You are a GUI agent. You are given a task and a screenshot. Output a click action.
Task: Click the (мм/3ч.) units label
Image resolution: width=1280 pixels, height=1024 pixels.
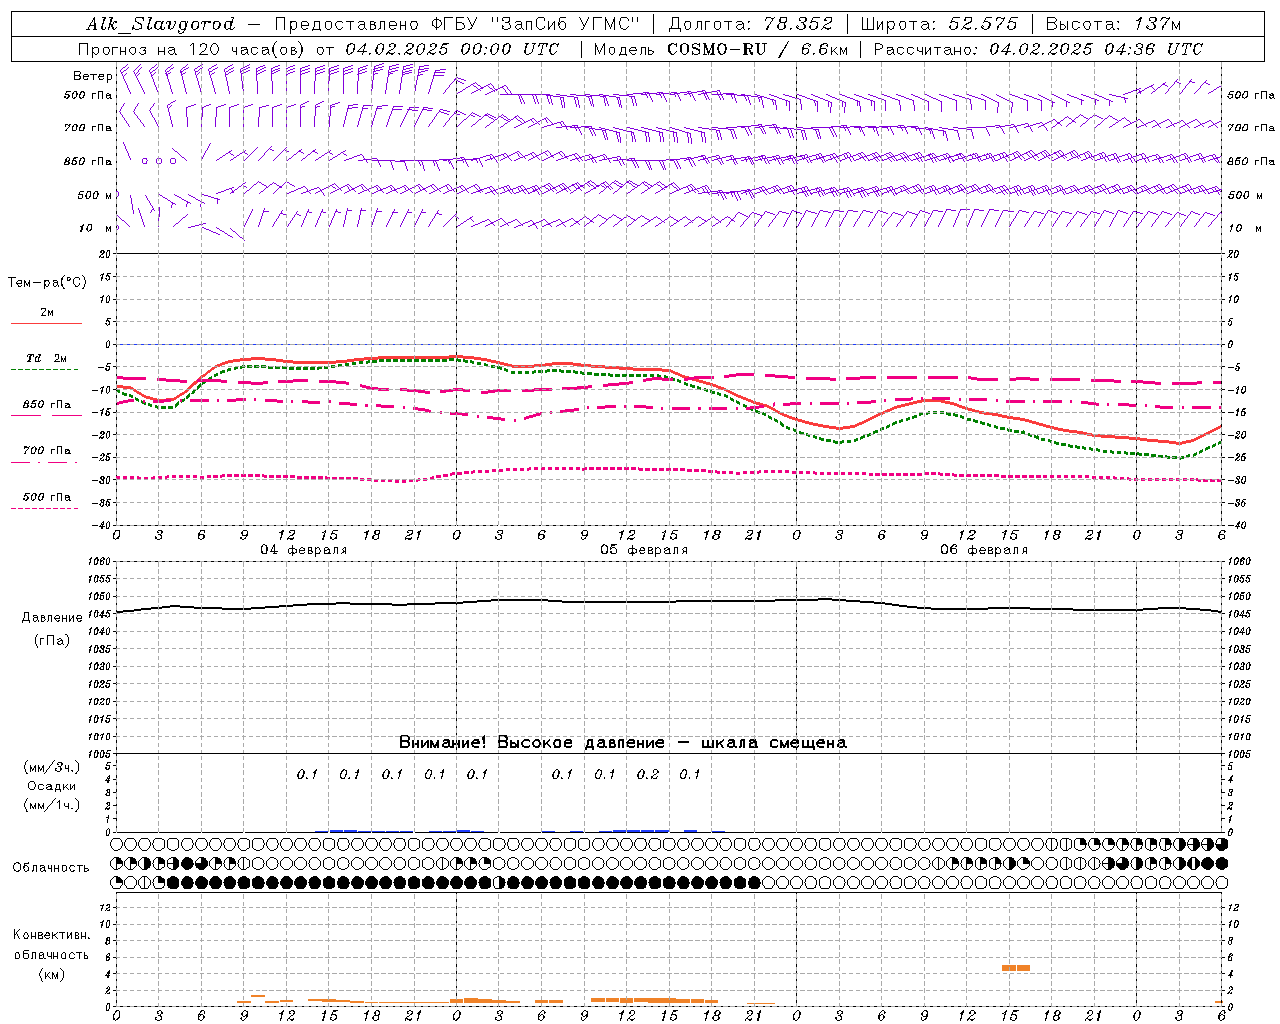52,767
